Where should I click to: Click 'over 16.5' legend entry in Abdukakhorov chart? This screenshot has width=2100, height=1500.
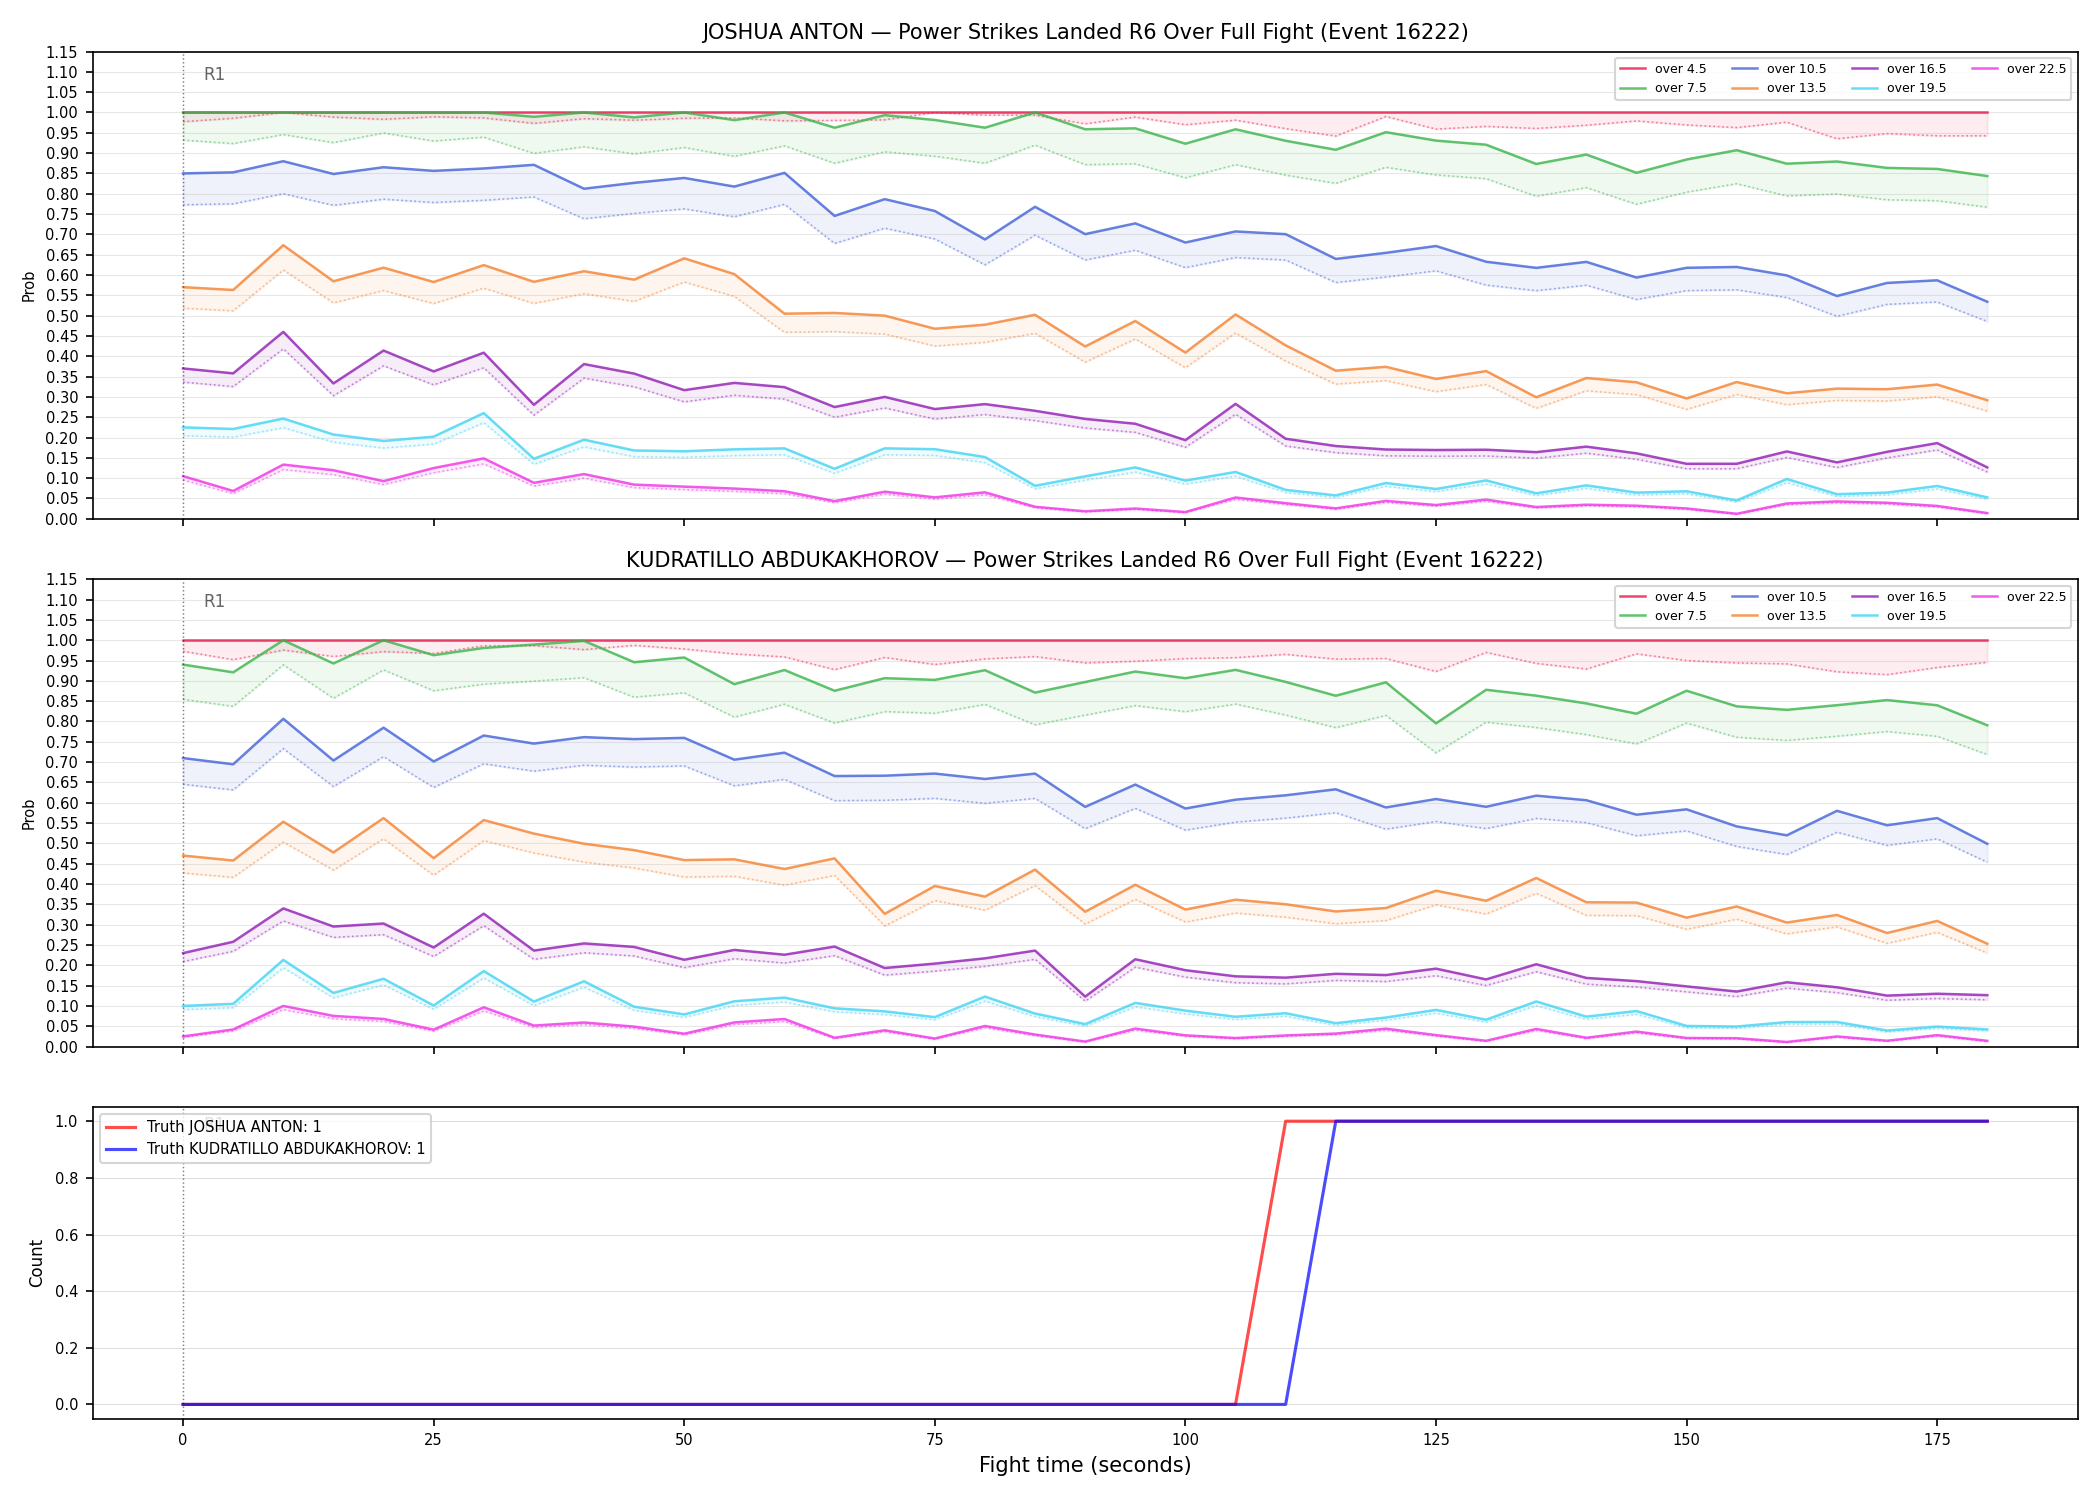tap(1899, 597)
